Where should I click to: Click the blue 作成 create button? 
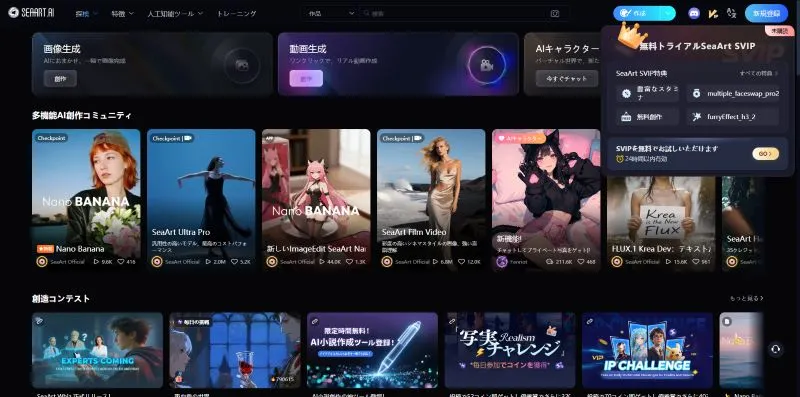[637, 14]
